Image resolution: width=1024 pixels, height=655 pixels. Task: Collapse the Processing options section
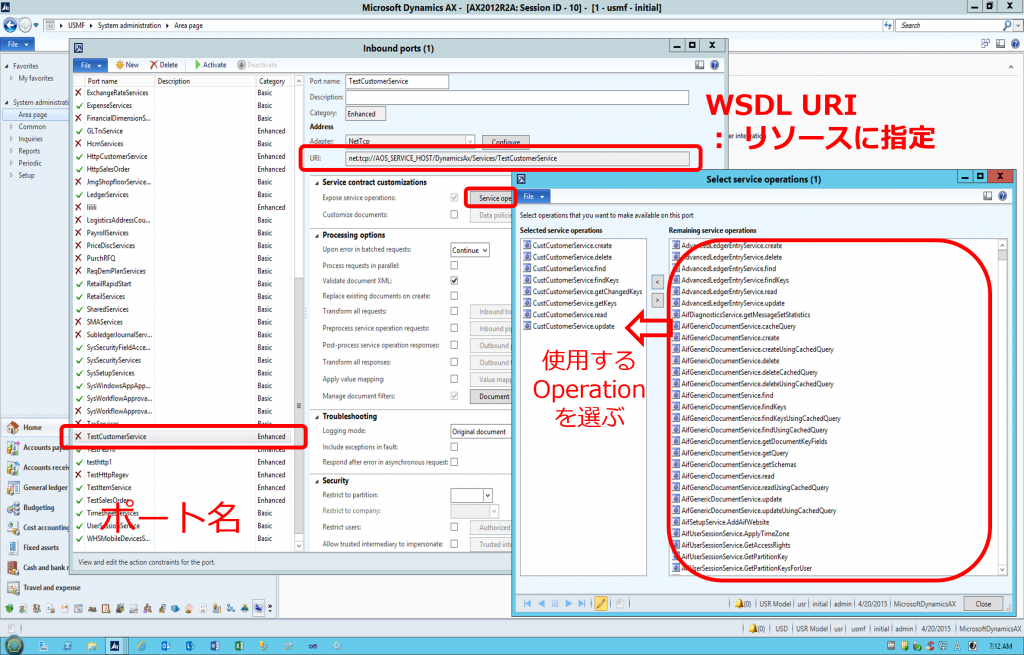point(314,235)
